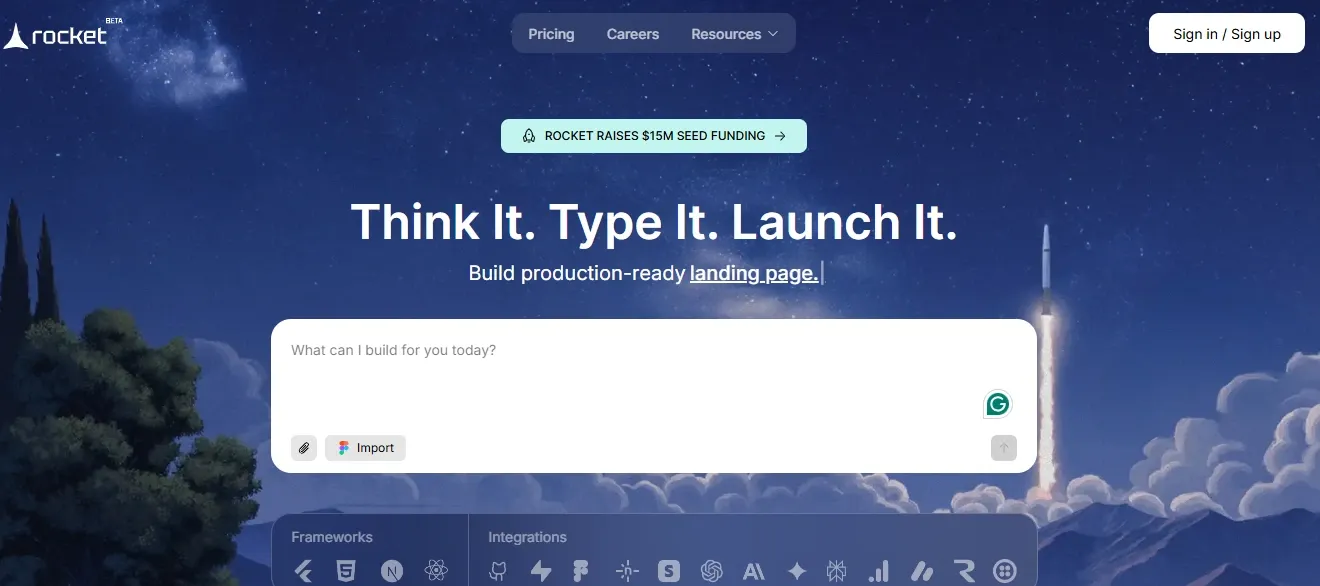This screenshot has height=586, width=1320.
Task: Pick the Gemini sparkle integration icon
Action: [797, 571]
